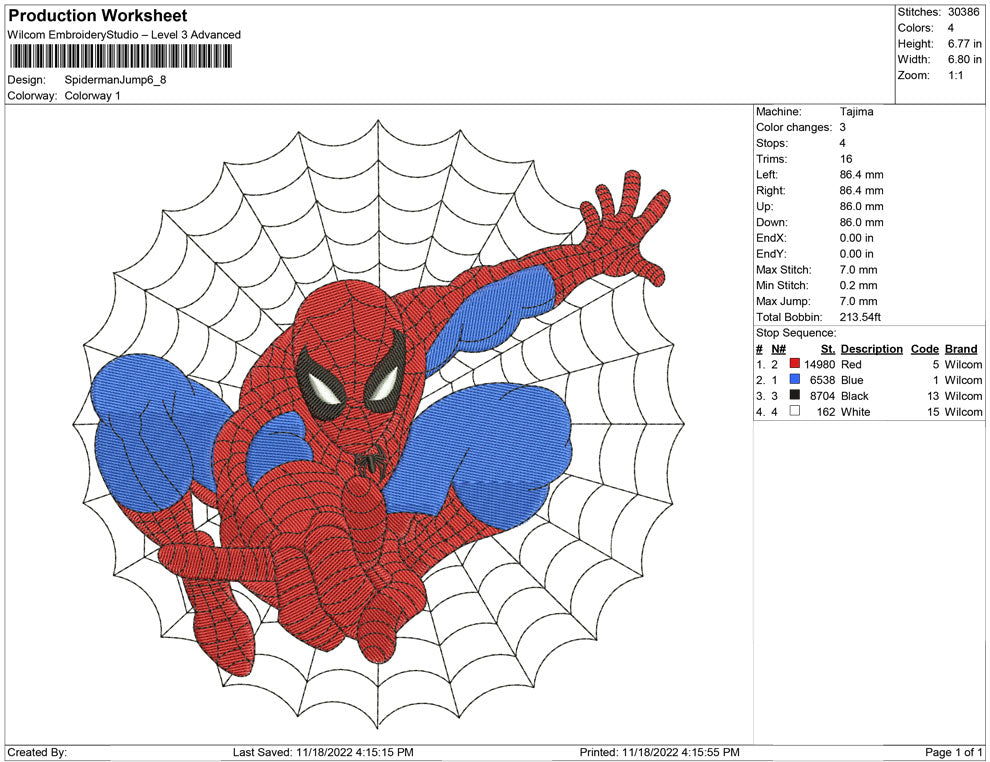Click the white color swatch in Stop Sequence
This screenshot has width=990, height=762.
795,411
